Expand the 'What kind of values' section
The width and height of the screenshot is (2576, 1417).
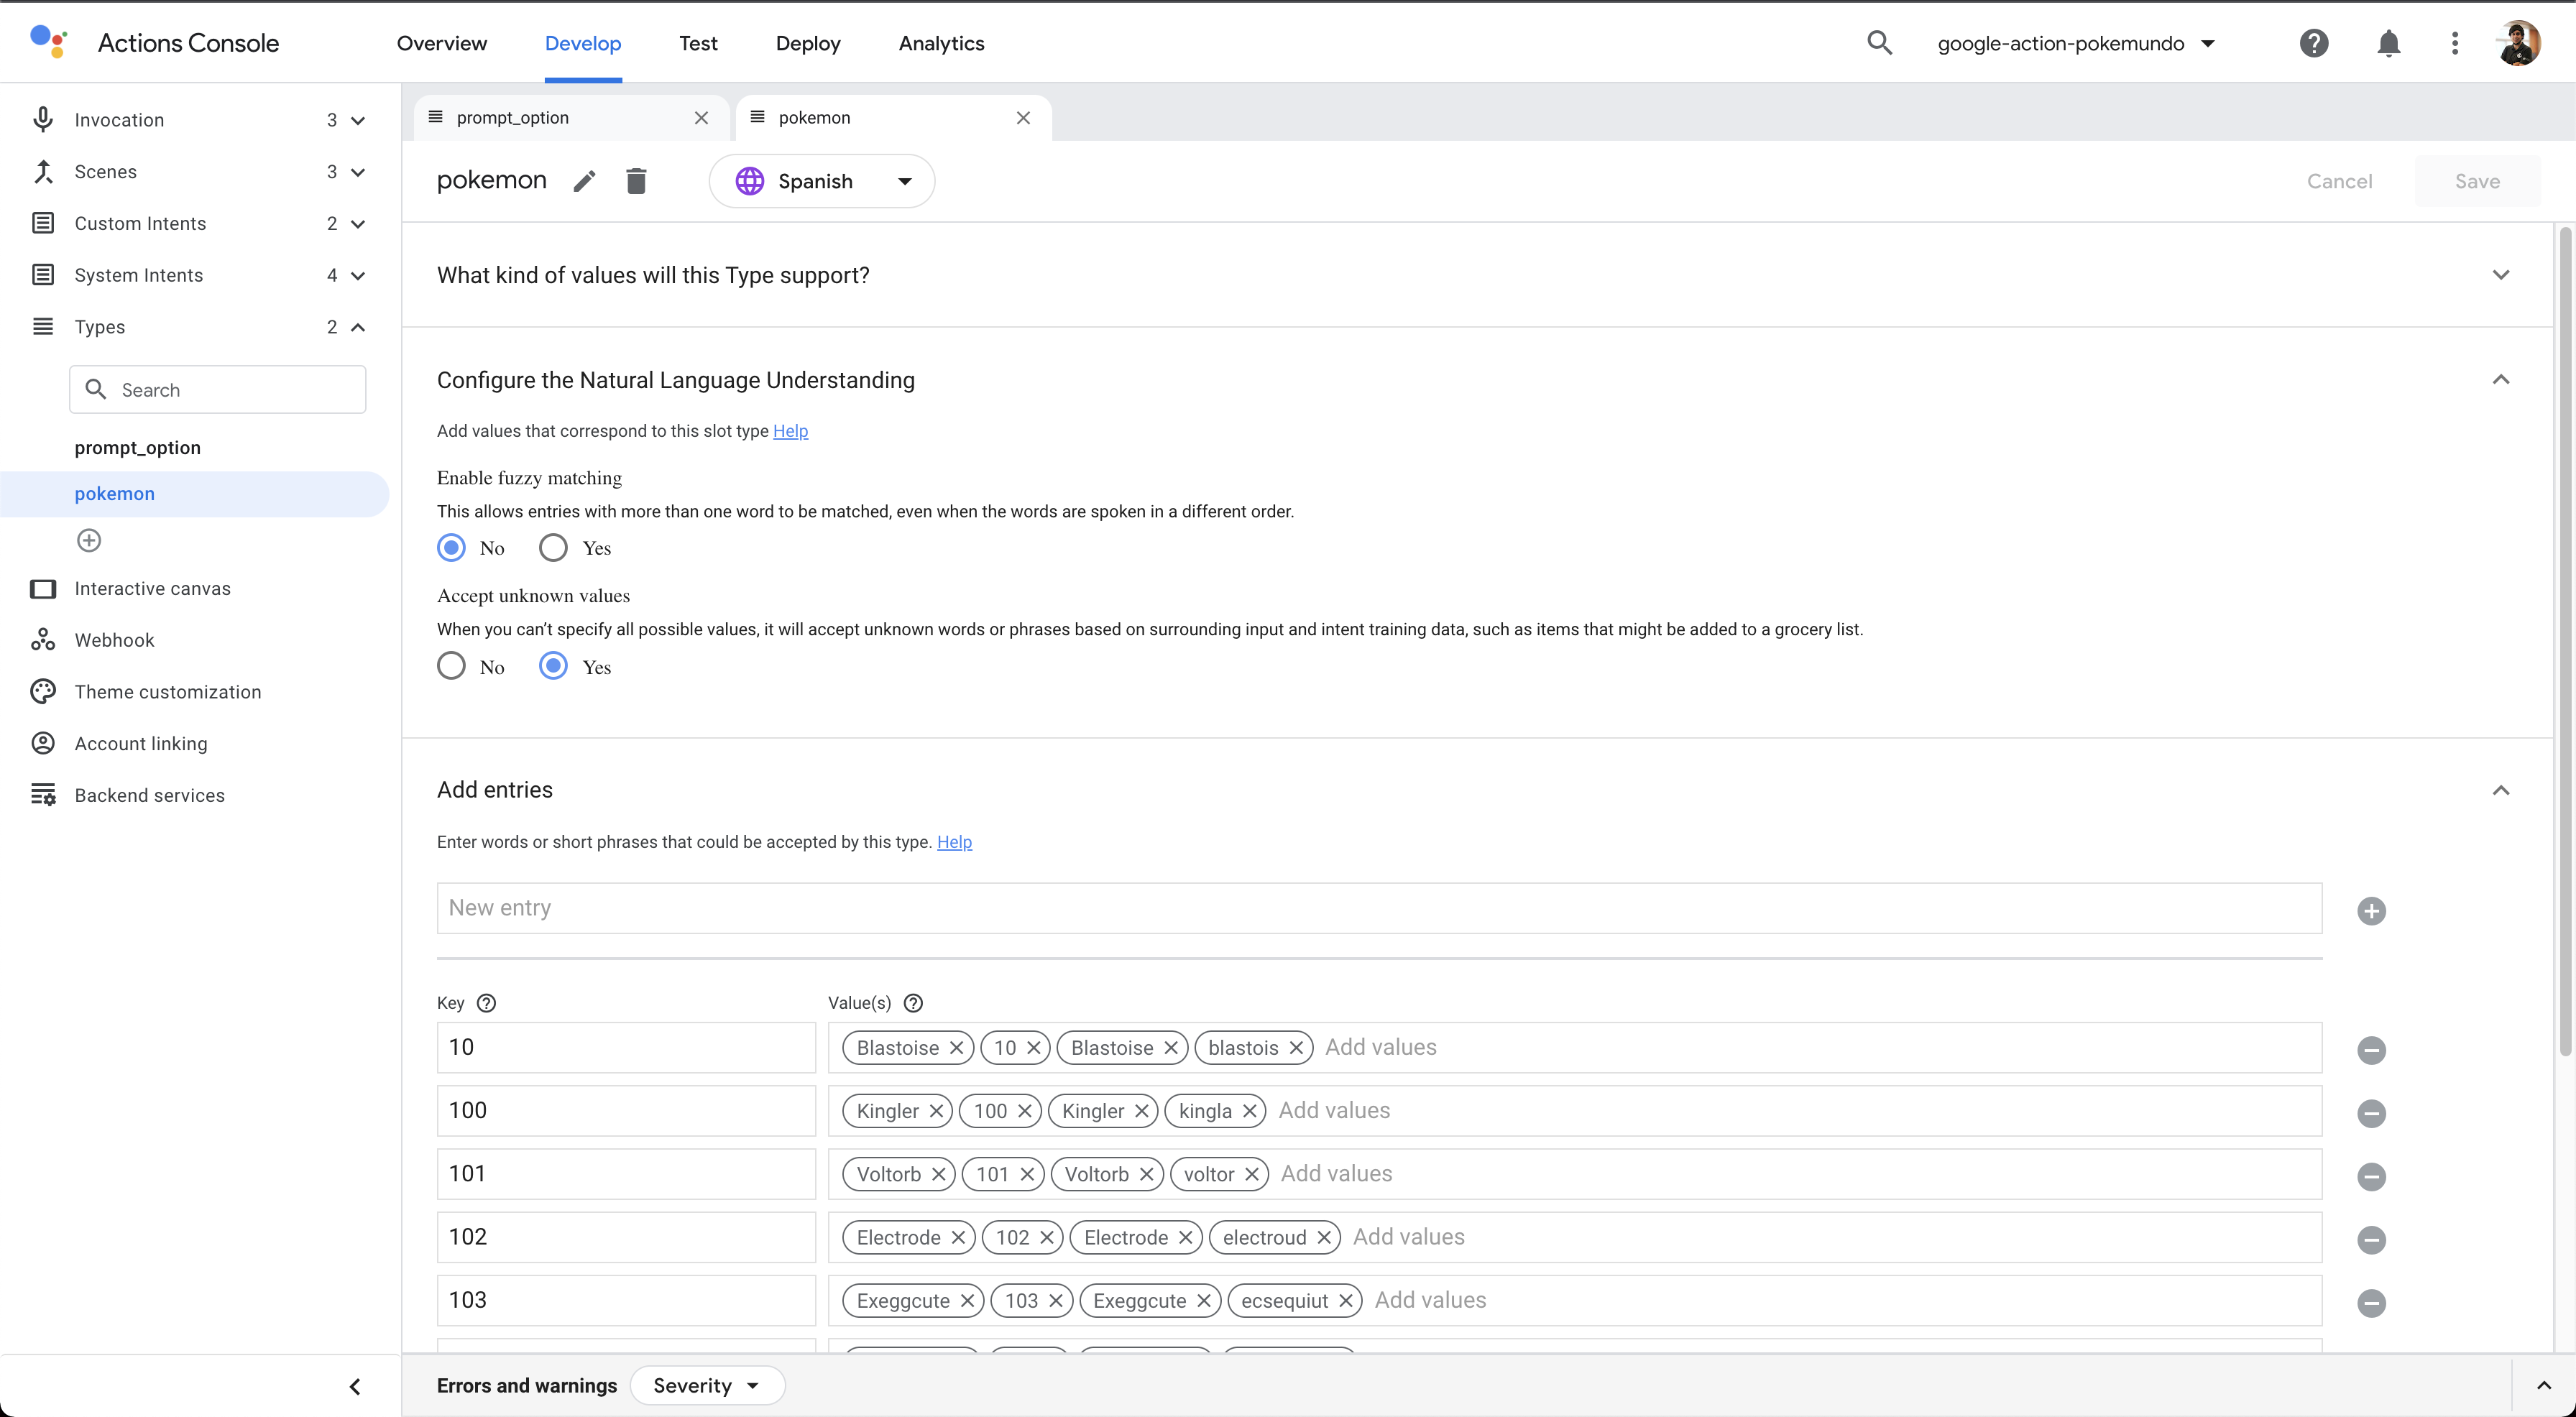2500,275
